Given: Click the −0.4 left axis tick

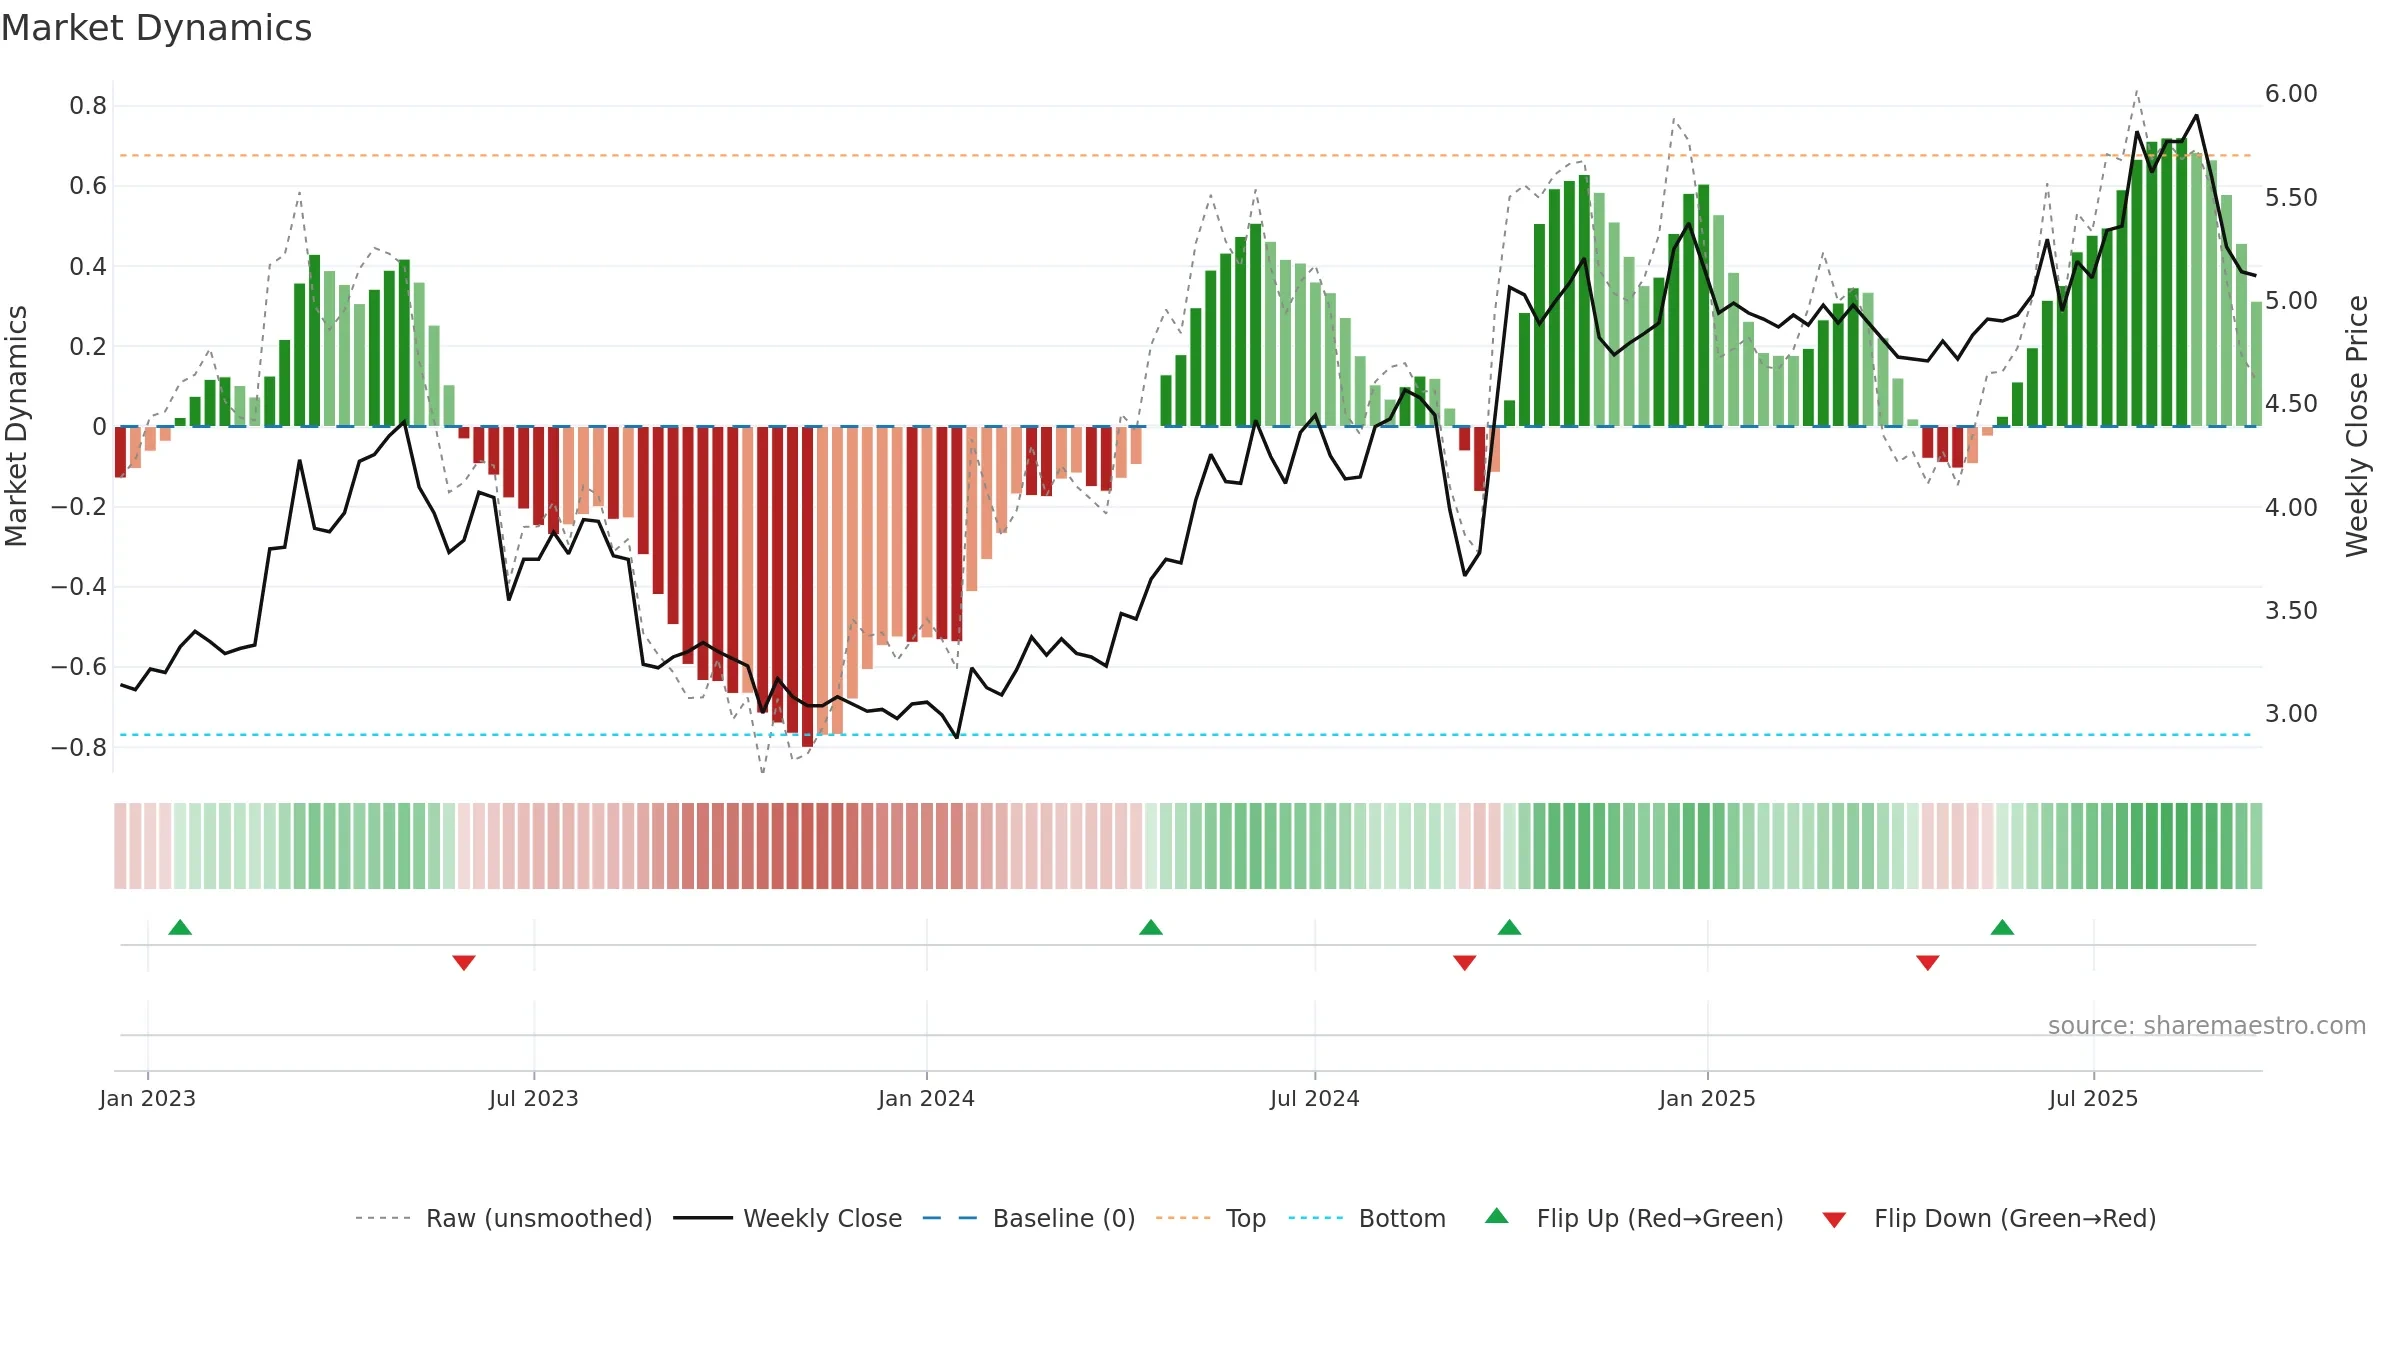Looking at the screenshot, I should pos(79,587).
